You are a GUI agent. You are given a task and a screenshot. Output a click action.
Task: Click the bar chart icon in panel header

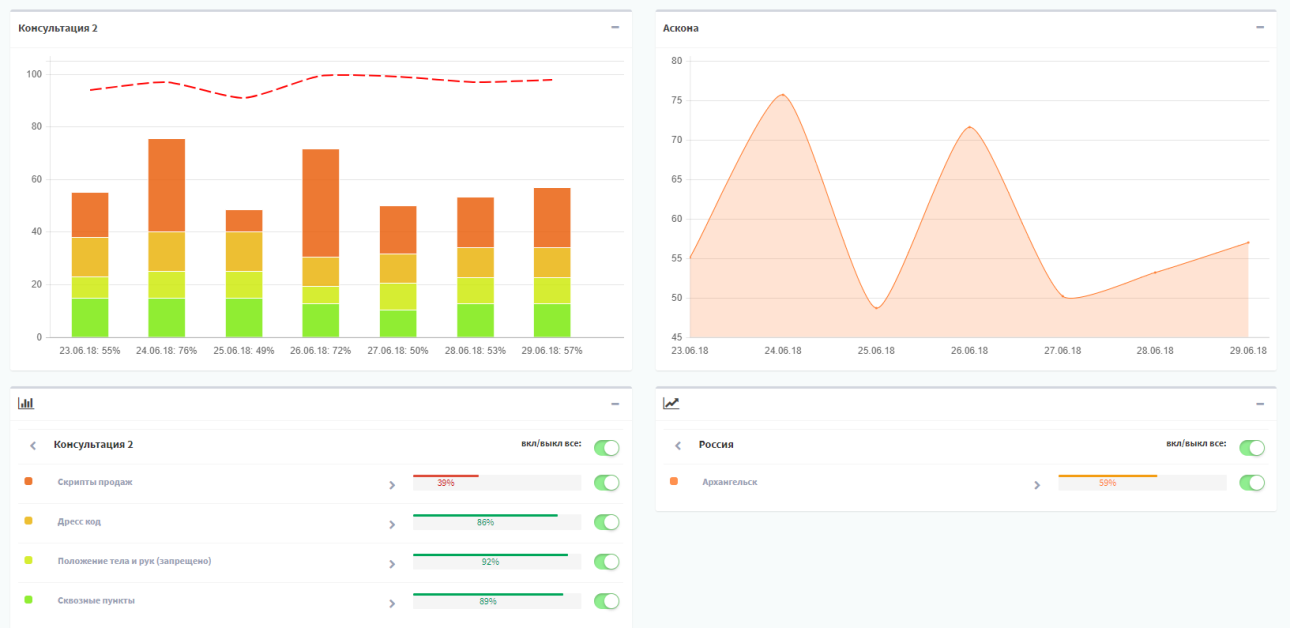tap(26, 403)
